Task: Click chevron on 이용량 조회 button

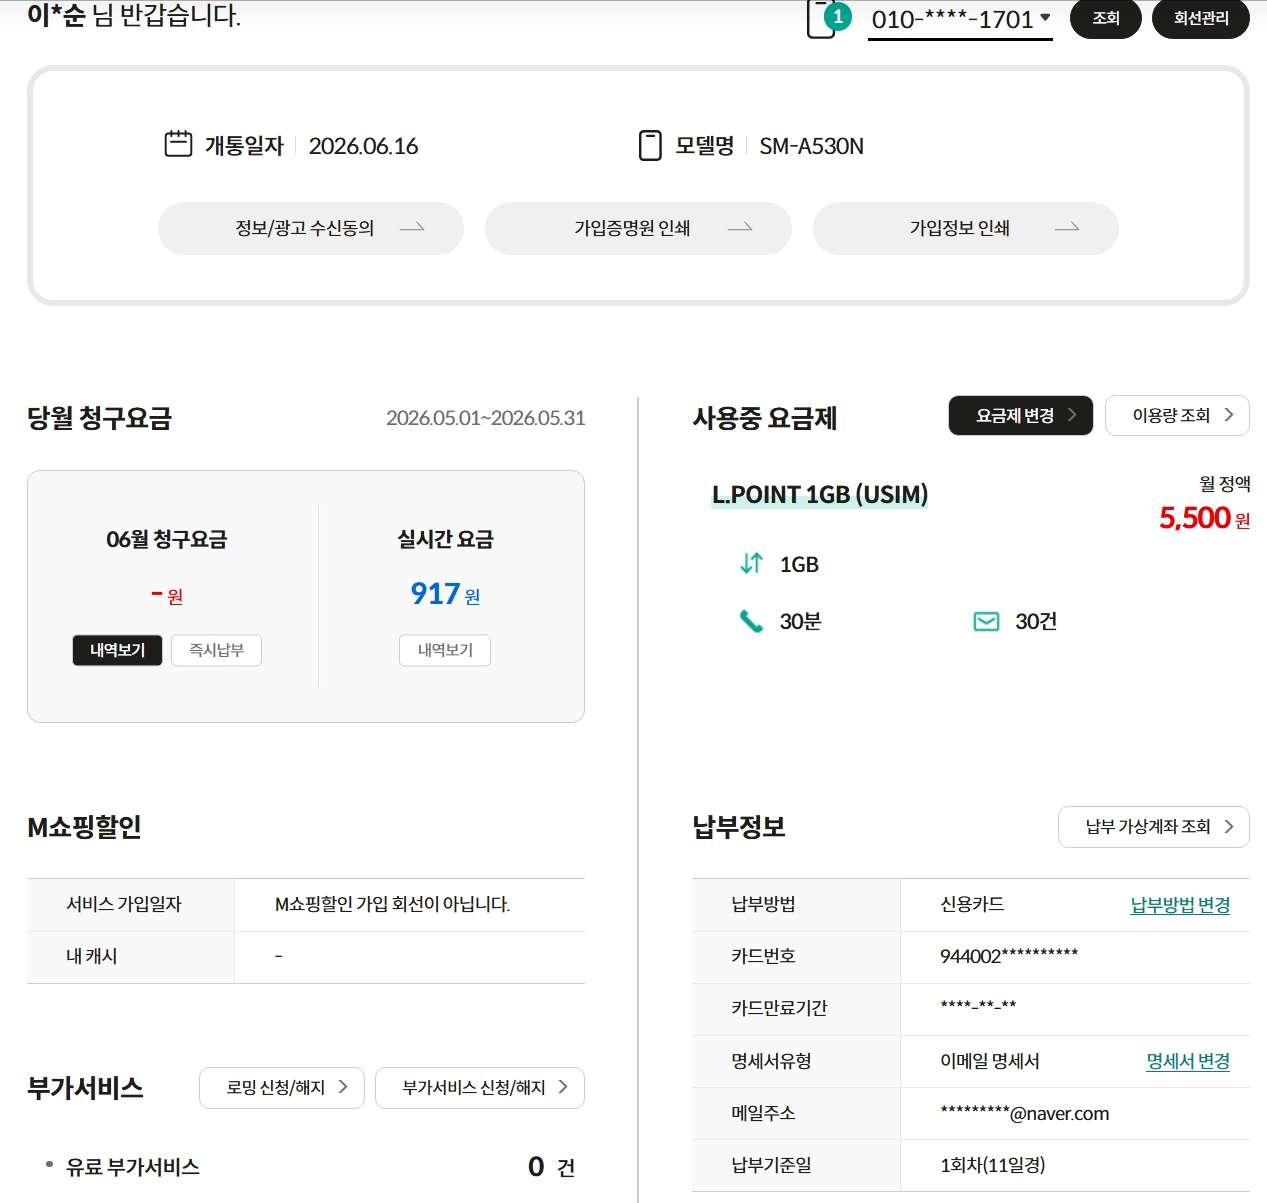Action: (x=1229, y=415)
